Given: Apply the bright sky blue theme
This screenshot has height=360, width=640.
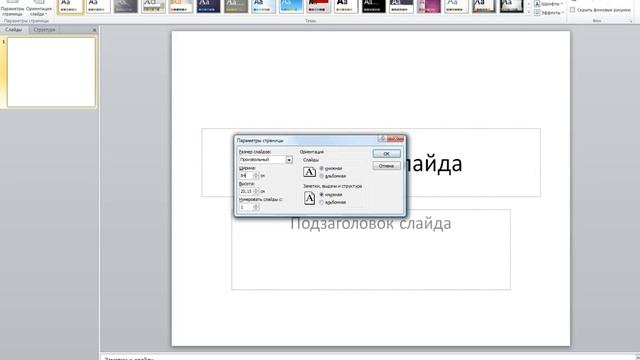Looking at the screenshot, I should point(291,7).
